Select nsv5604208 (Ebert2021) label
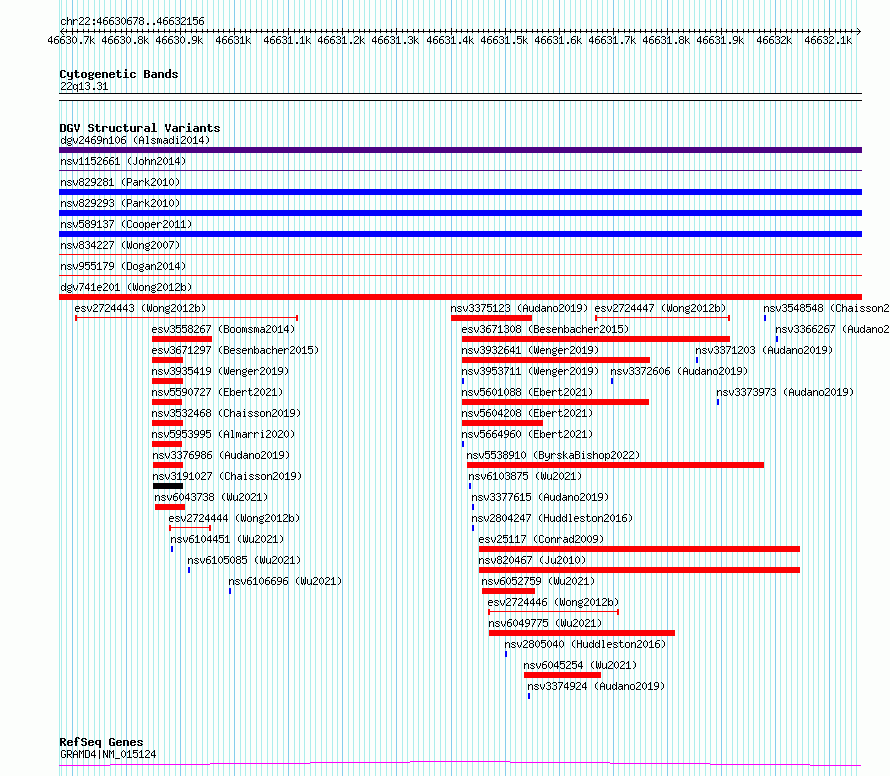This screenshot has width=890, height=776. 527,413
